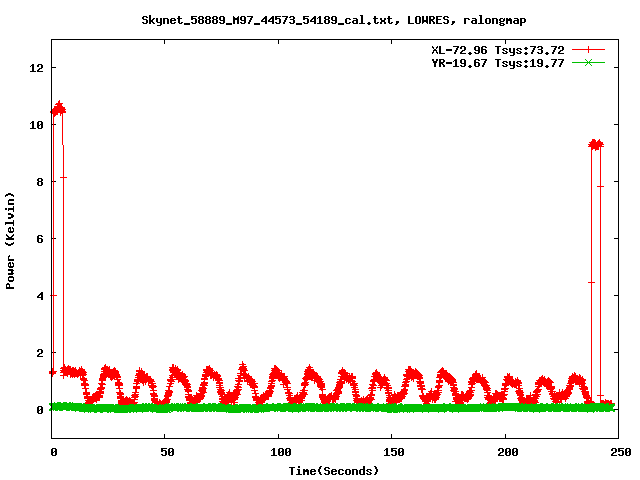Click the Time(Seconds) axis label
Image resolution: width=640 pixels, height=480 pixels.
tap(333, 471)
